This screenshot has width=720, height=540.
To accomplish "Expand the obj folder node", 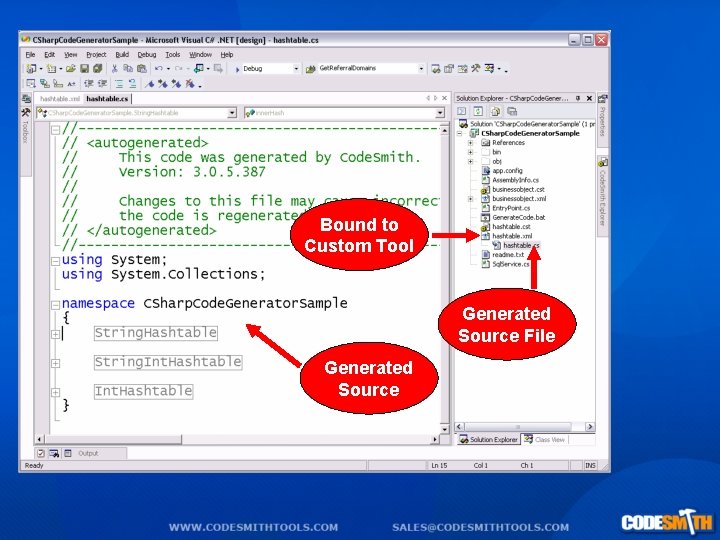I will [x=471, y=162].
